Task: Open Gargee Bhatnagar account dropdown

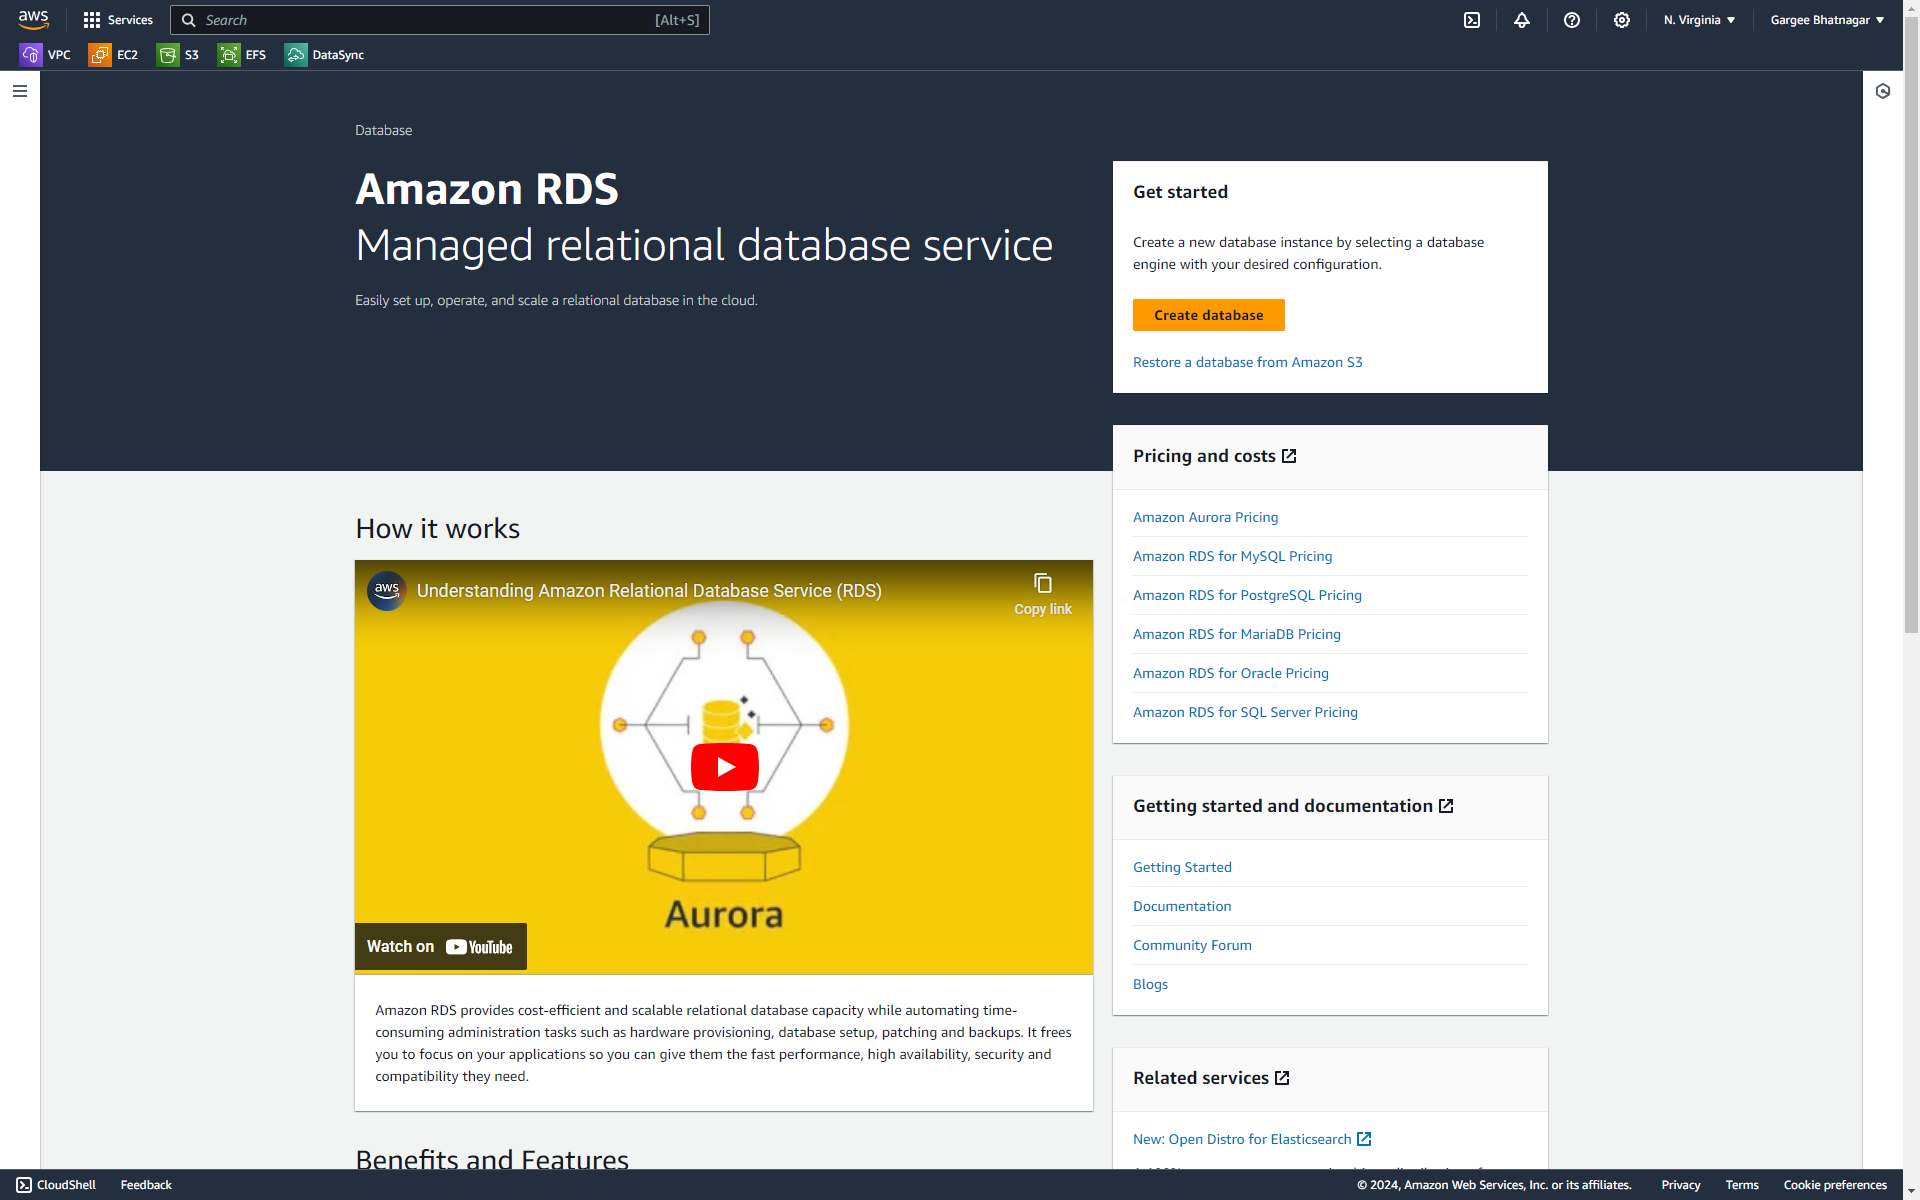Action: pos(1826,20)
